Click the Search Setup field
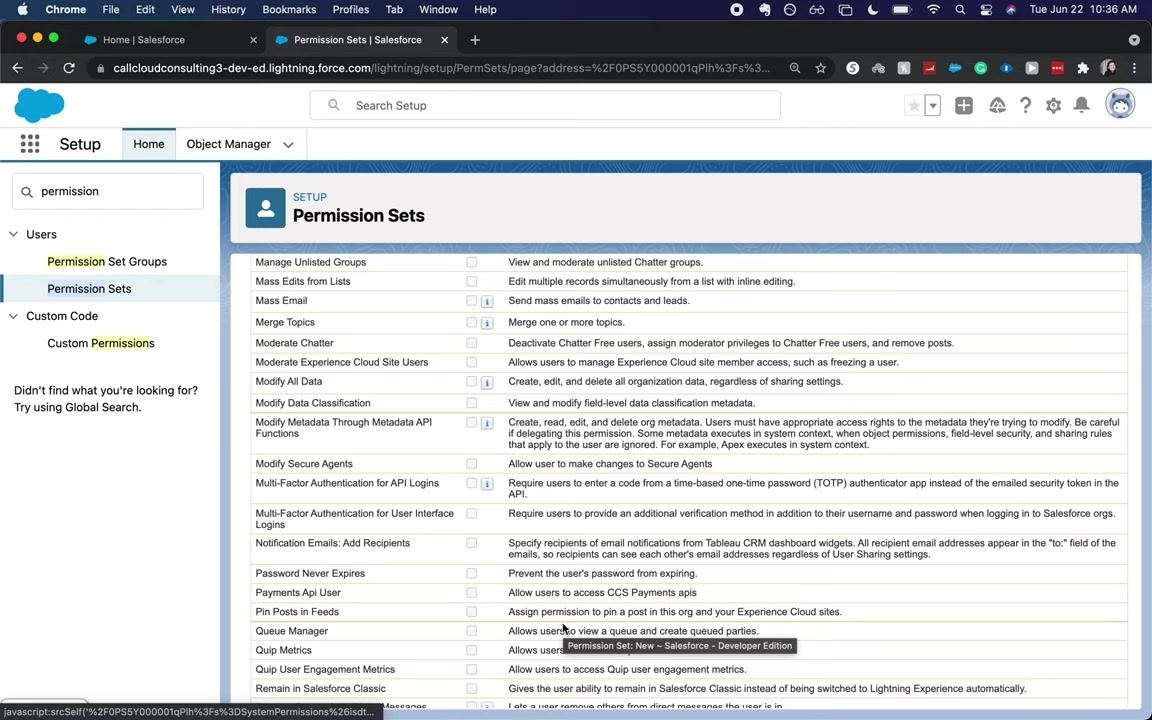Image resolution: width=1152 pixels, height=720 pixels. (545, 106)
